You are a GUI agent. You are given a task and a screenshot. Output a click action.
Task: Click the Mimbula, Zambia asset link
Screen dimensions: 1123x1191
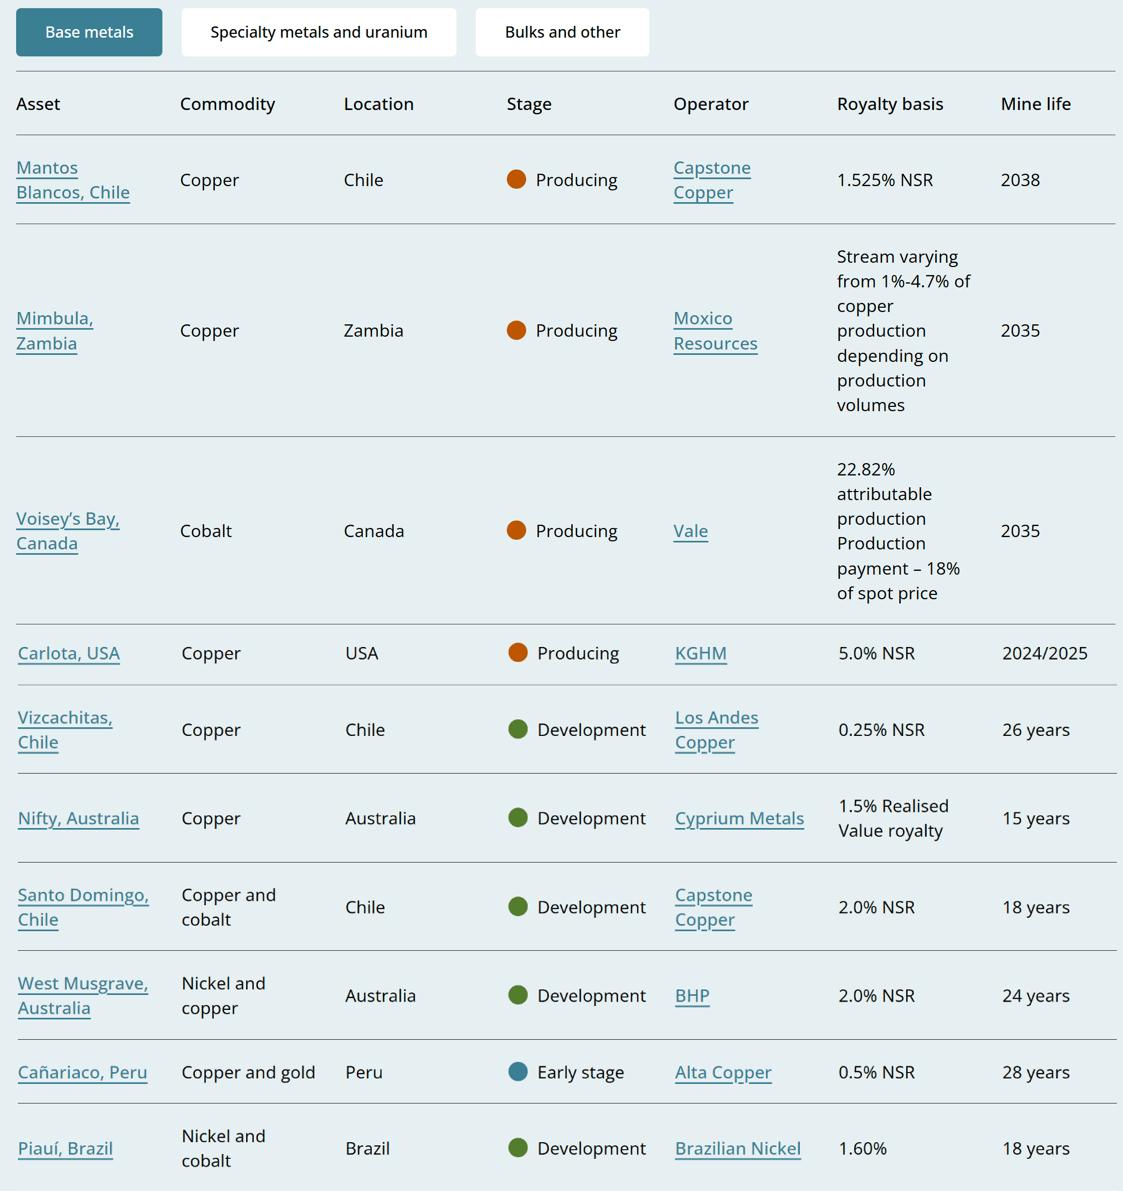pyautogui.click(x=54, y=331)
